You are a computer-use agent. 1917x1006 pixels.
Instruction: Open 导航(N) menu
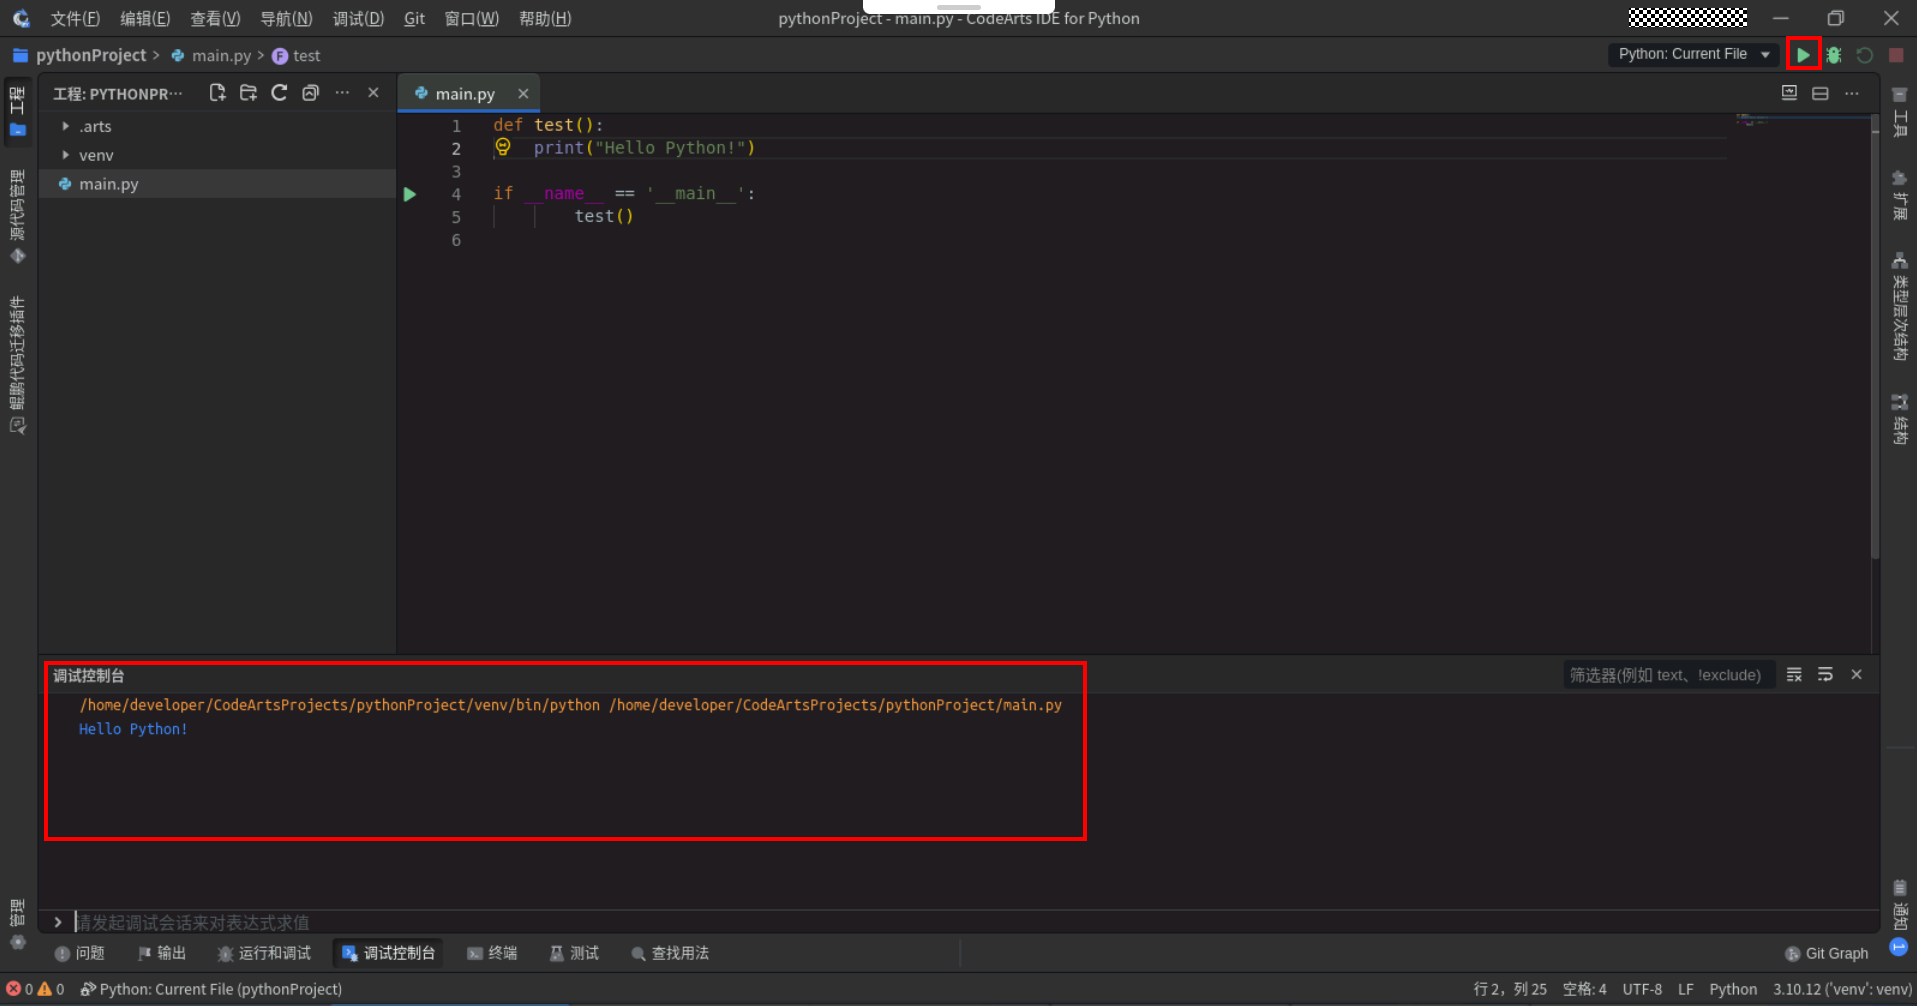(286, 18)
